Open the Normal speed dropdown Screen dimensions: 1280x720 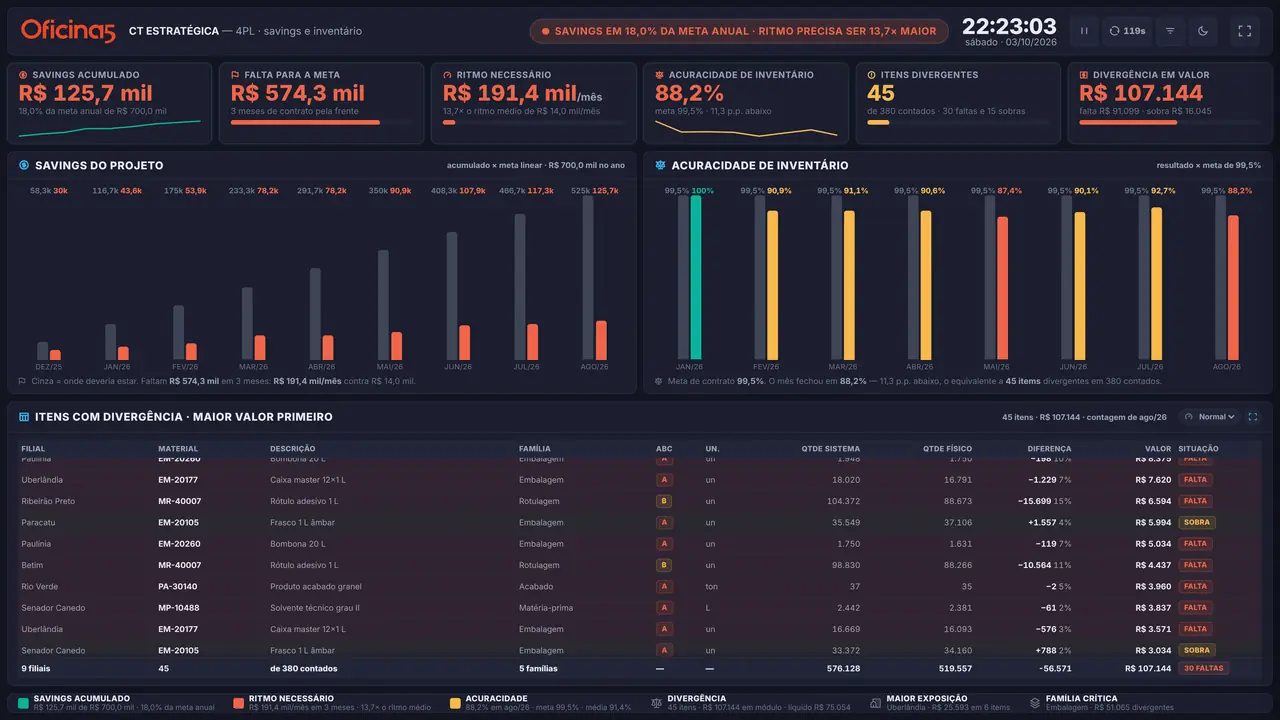[x=1209, y=417]
